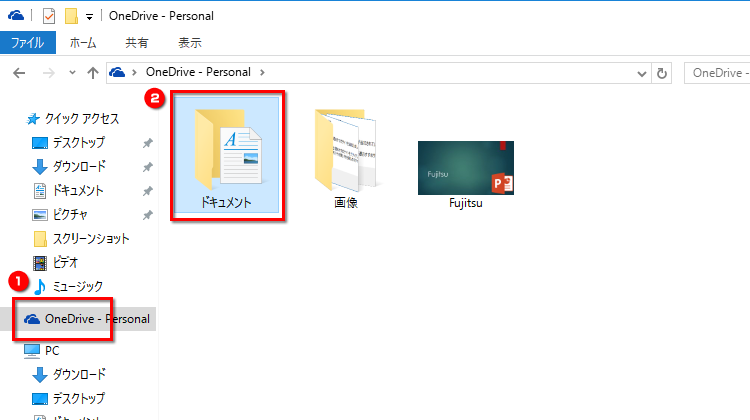This screenshot has height=420, width=750.
Task: Switch to the 共有 ribbon tab
Action: tap(137, 43)
